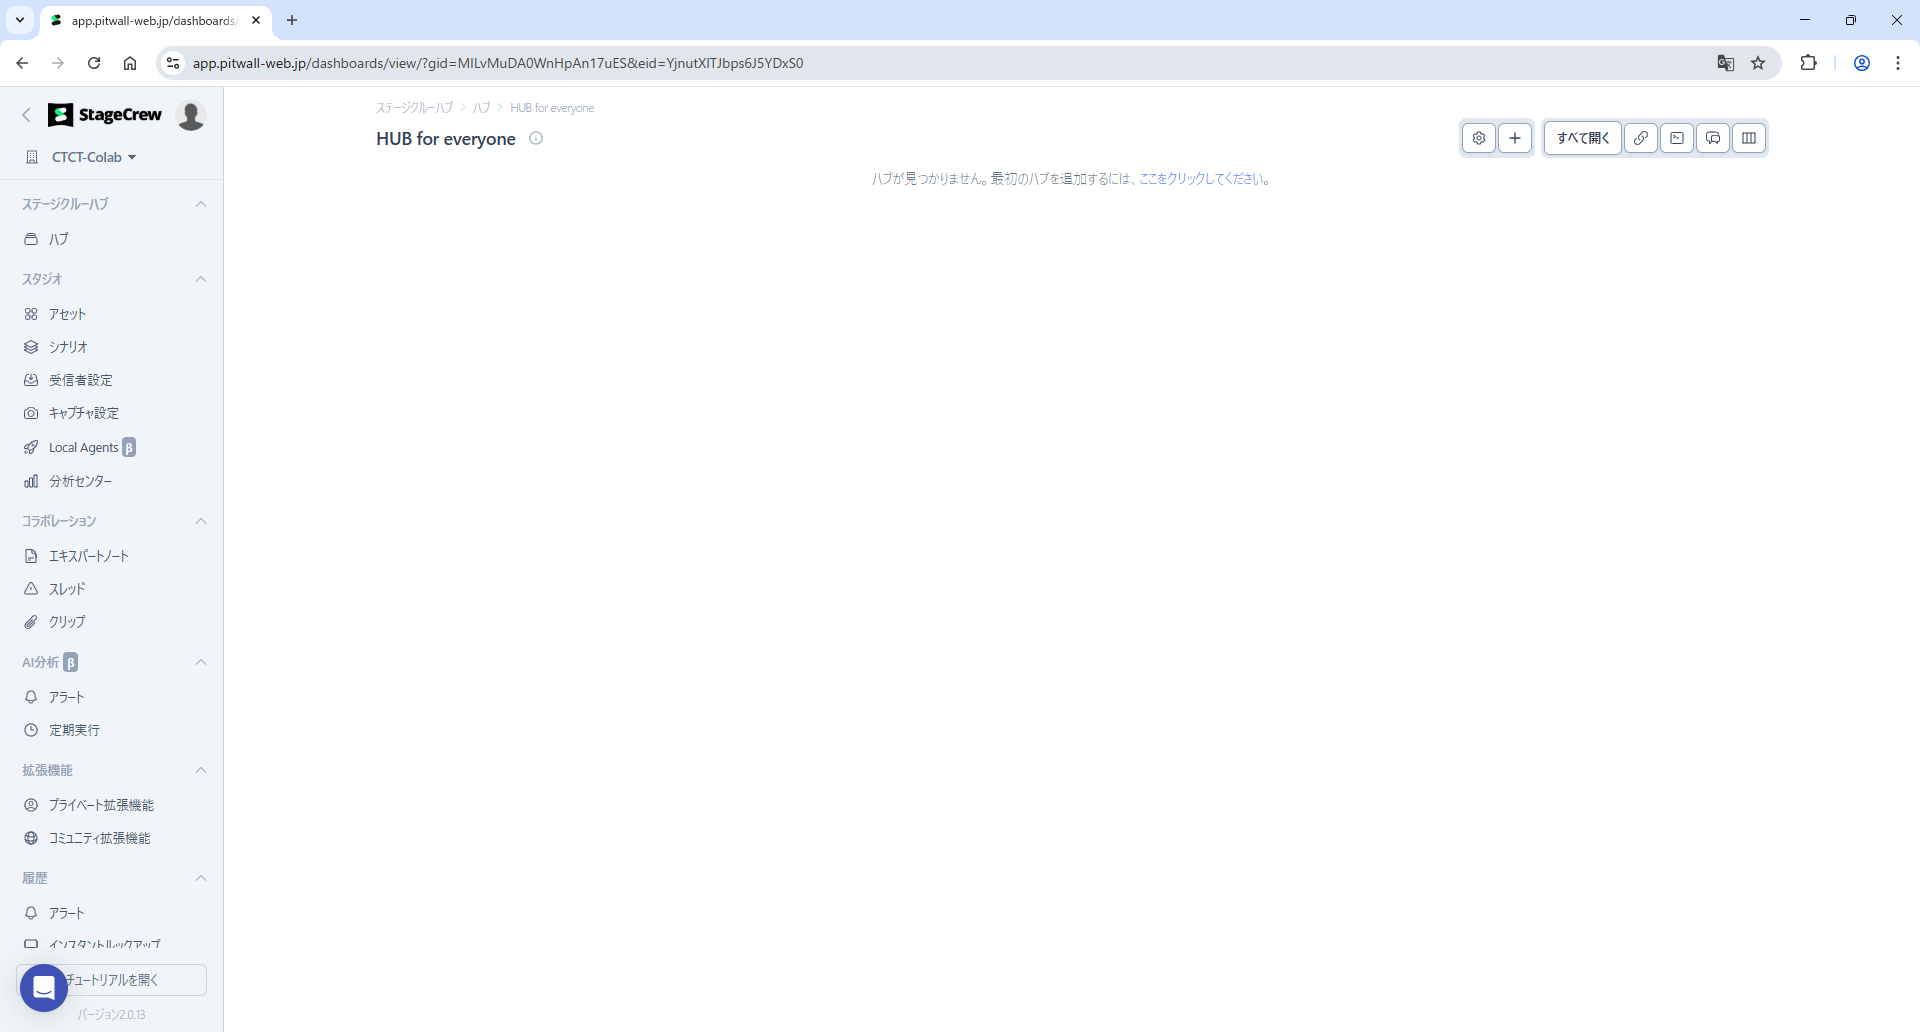Collapse the sidebar with the back chevron
The height and width of the screenshot is (1032, 1920).
click(27, 115)
